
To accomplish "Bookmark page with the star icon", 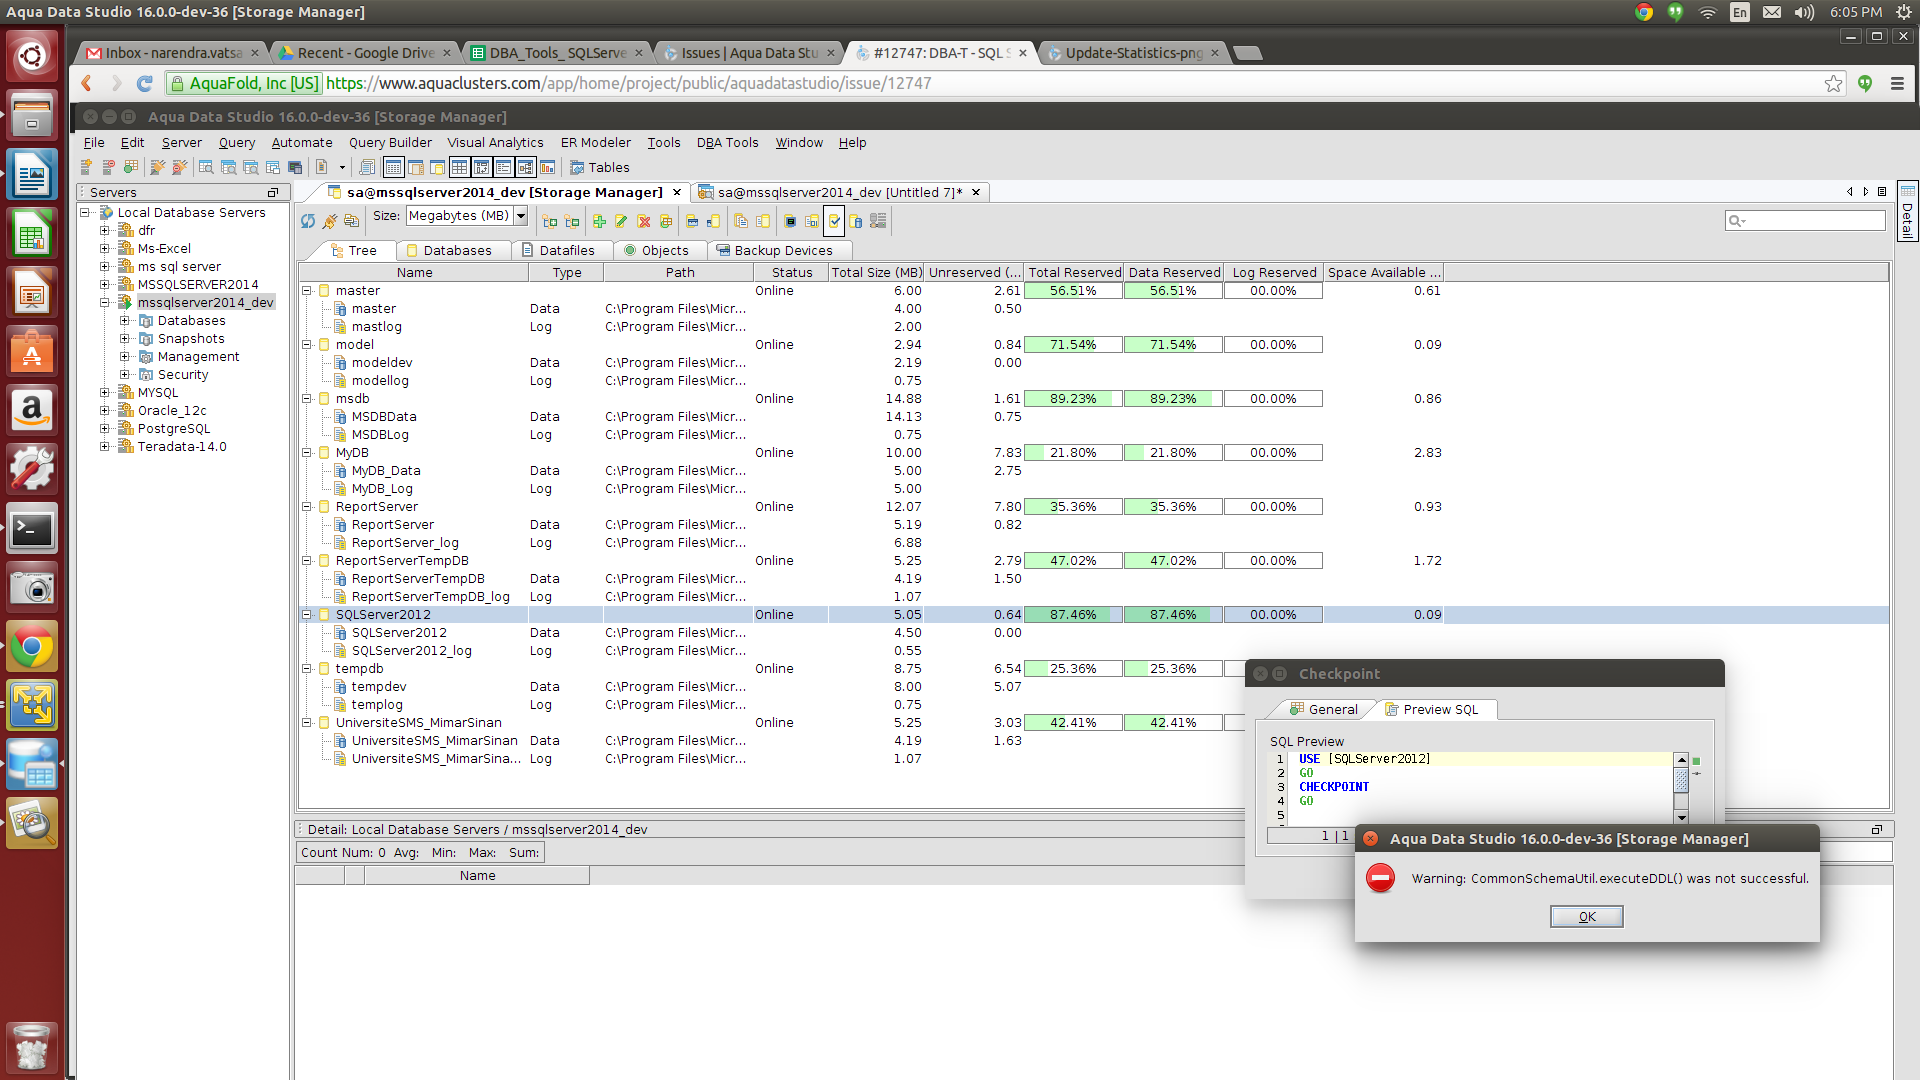I will (1833, 84).
